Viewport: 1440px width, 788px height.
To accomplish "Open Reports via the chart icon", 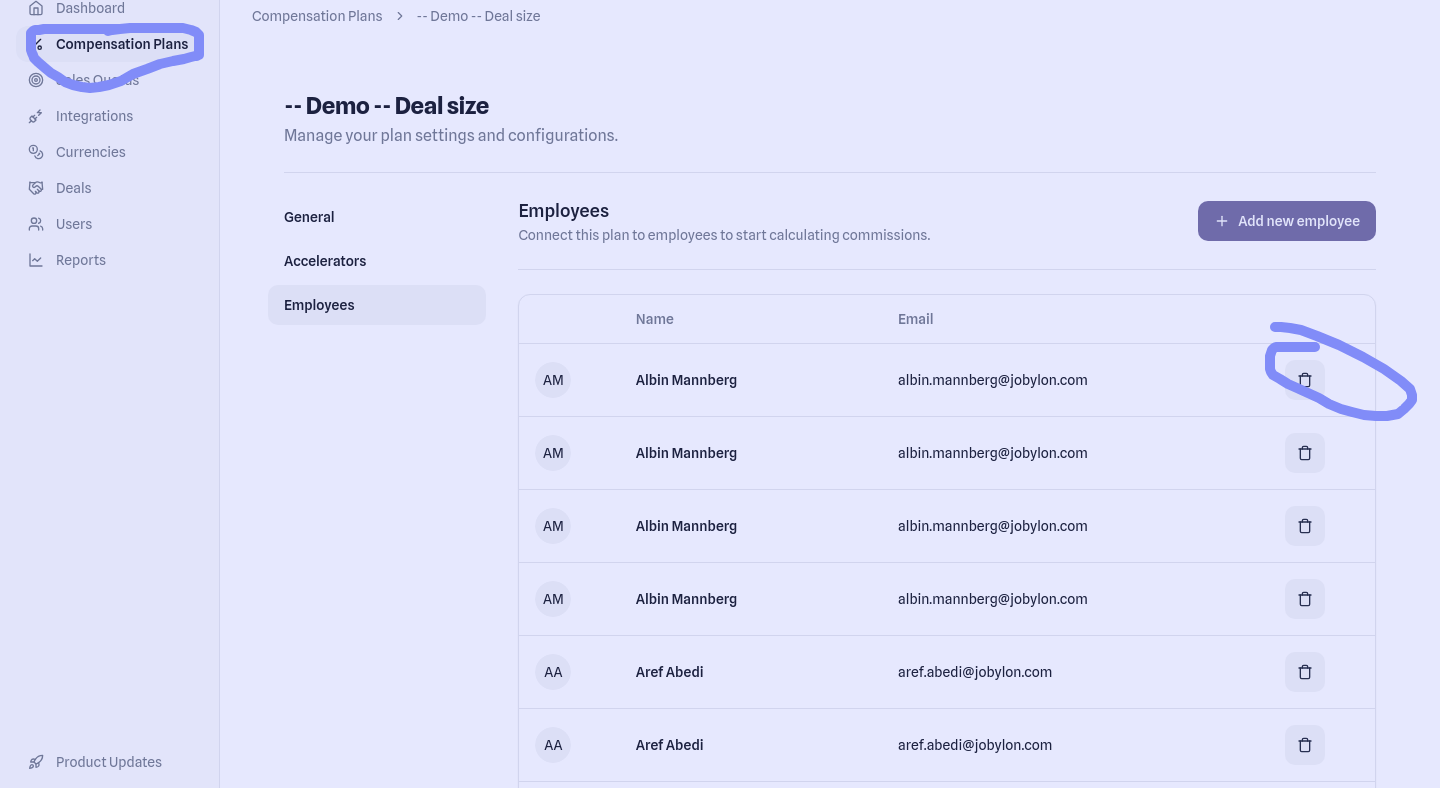I will (x=36, y=260).
